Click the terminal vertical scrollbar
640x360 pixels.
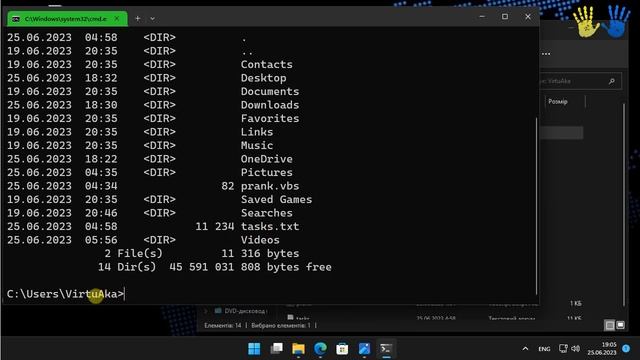tap(536, 206)
